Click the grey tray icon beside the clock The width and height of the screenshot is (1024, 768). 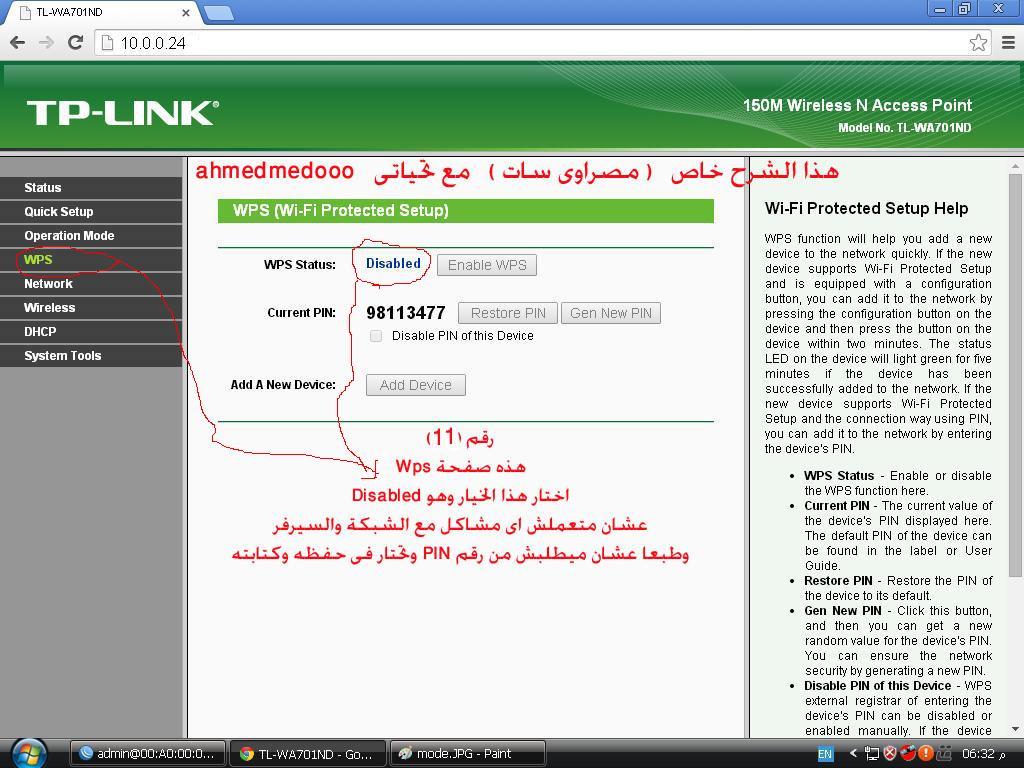click(944, 754)
